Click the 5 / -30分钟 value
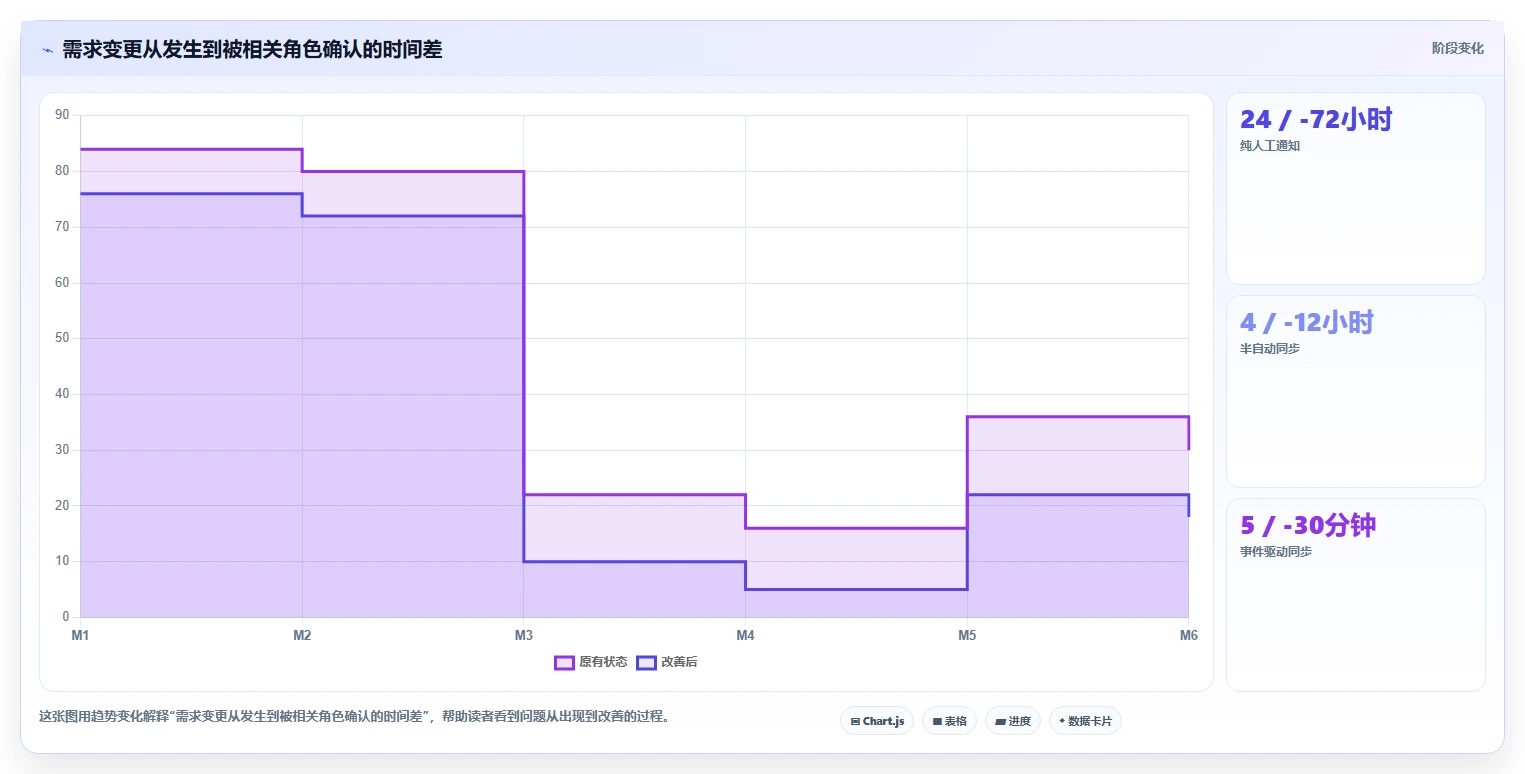This screenshot has width=1525, height=774. pyautogui.click(x=1309, y=525)
